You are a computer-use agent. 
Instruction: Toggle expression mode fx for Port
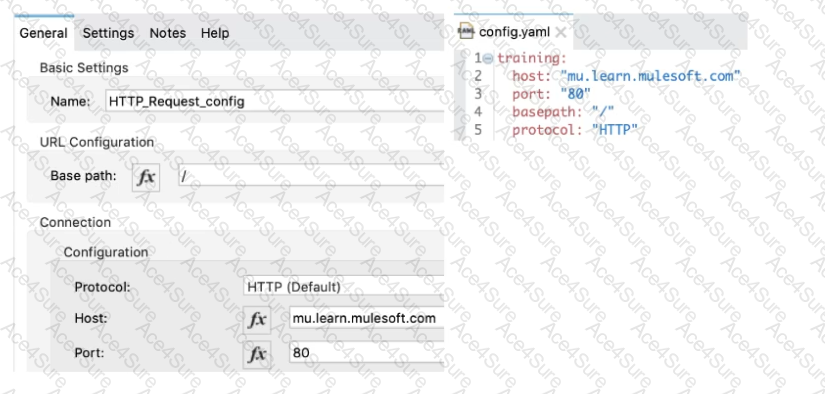pos(257,355)
